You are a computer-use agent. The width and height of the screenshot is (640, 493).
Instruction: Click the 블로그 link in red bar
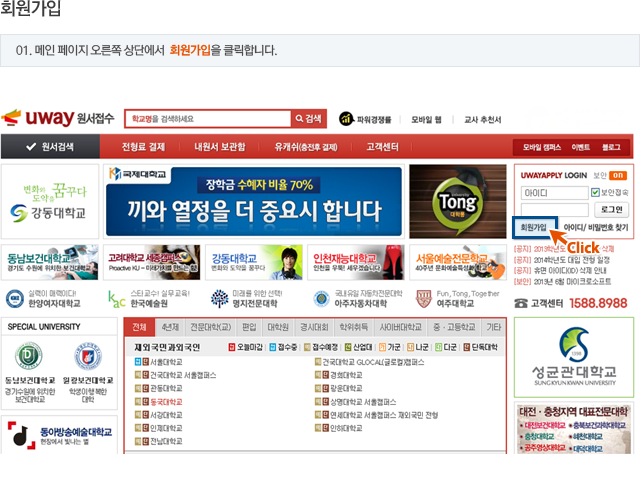[x=611, y=147]
